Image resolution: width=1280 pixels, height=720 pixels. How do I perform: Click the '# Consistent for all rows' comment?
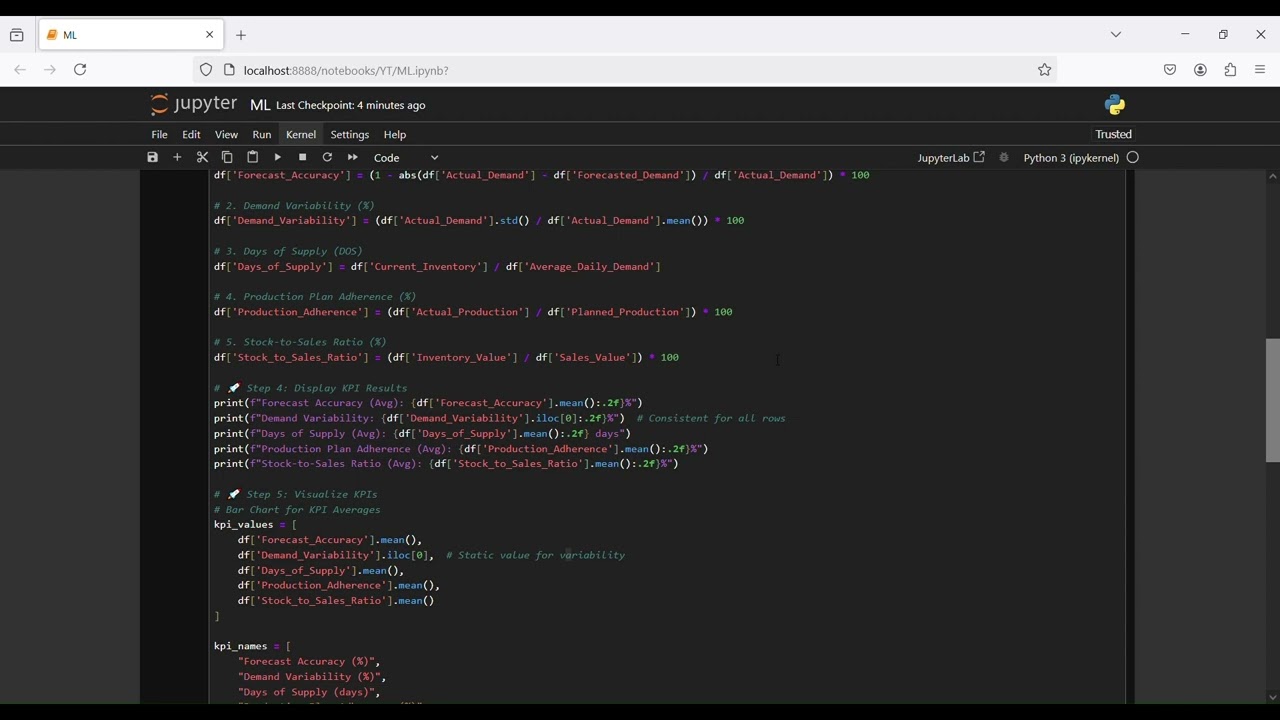click(x=711, y=419)
